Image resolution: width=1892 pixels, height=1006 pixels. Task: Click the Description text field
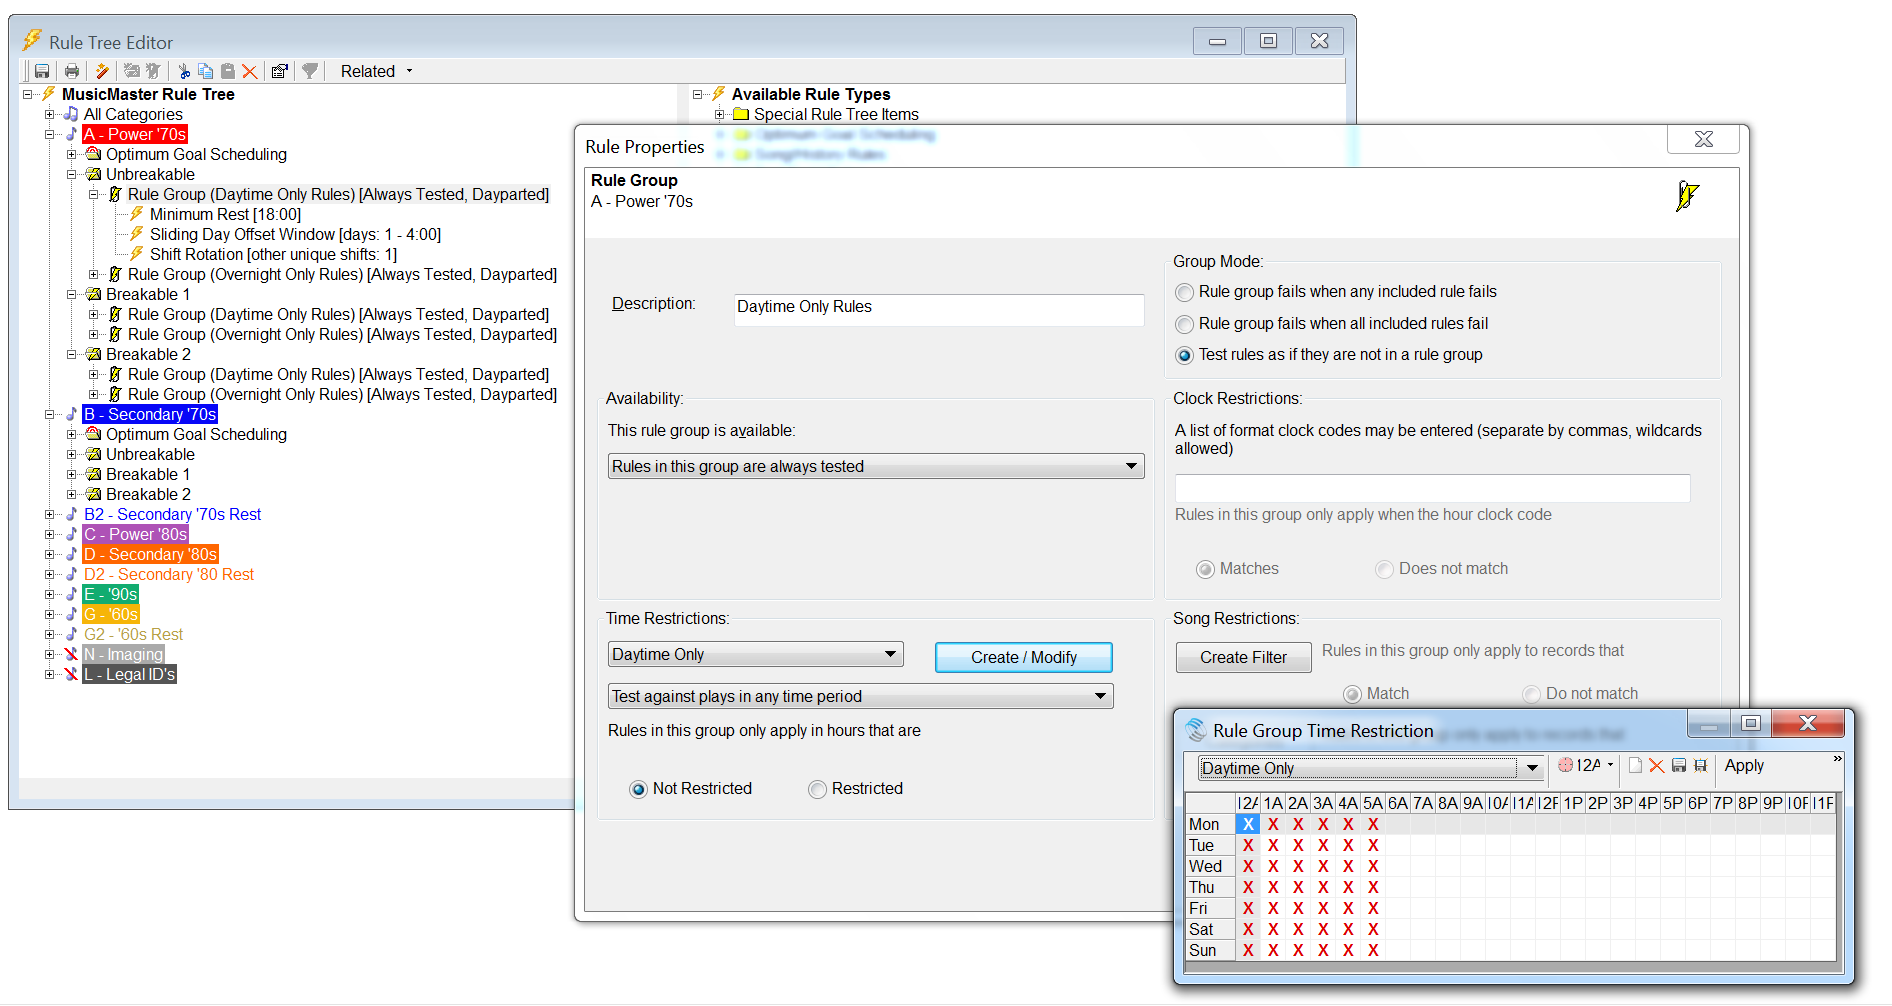pyautogui.click(x=938, y=307)
